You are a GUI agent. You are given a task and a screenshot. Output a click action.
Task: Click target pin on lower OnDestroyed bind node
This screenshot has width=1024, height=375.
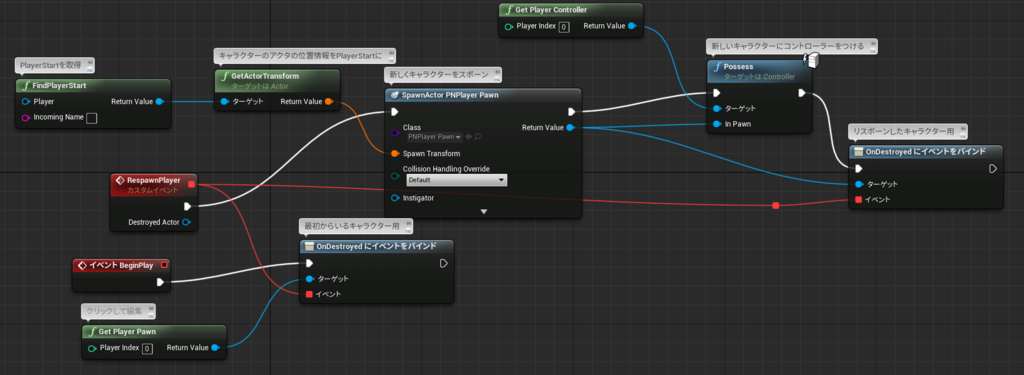pyautogui.click(x=310, y=279)
